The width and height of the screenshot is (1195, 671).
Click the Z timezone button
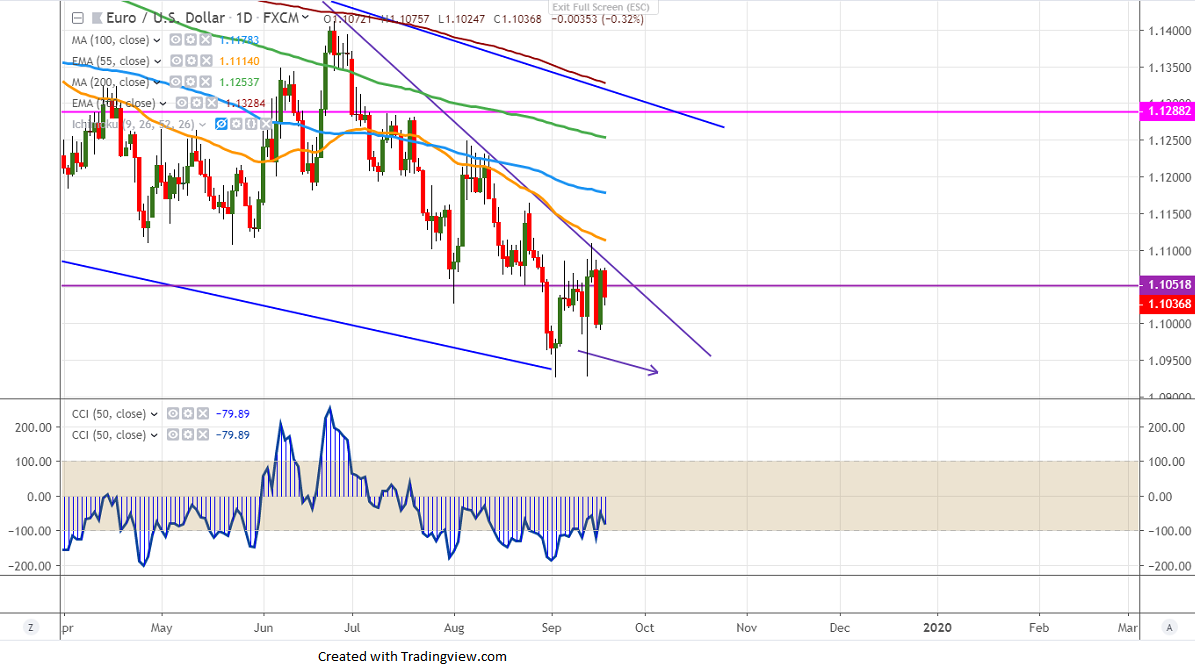click(30, 628)
